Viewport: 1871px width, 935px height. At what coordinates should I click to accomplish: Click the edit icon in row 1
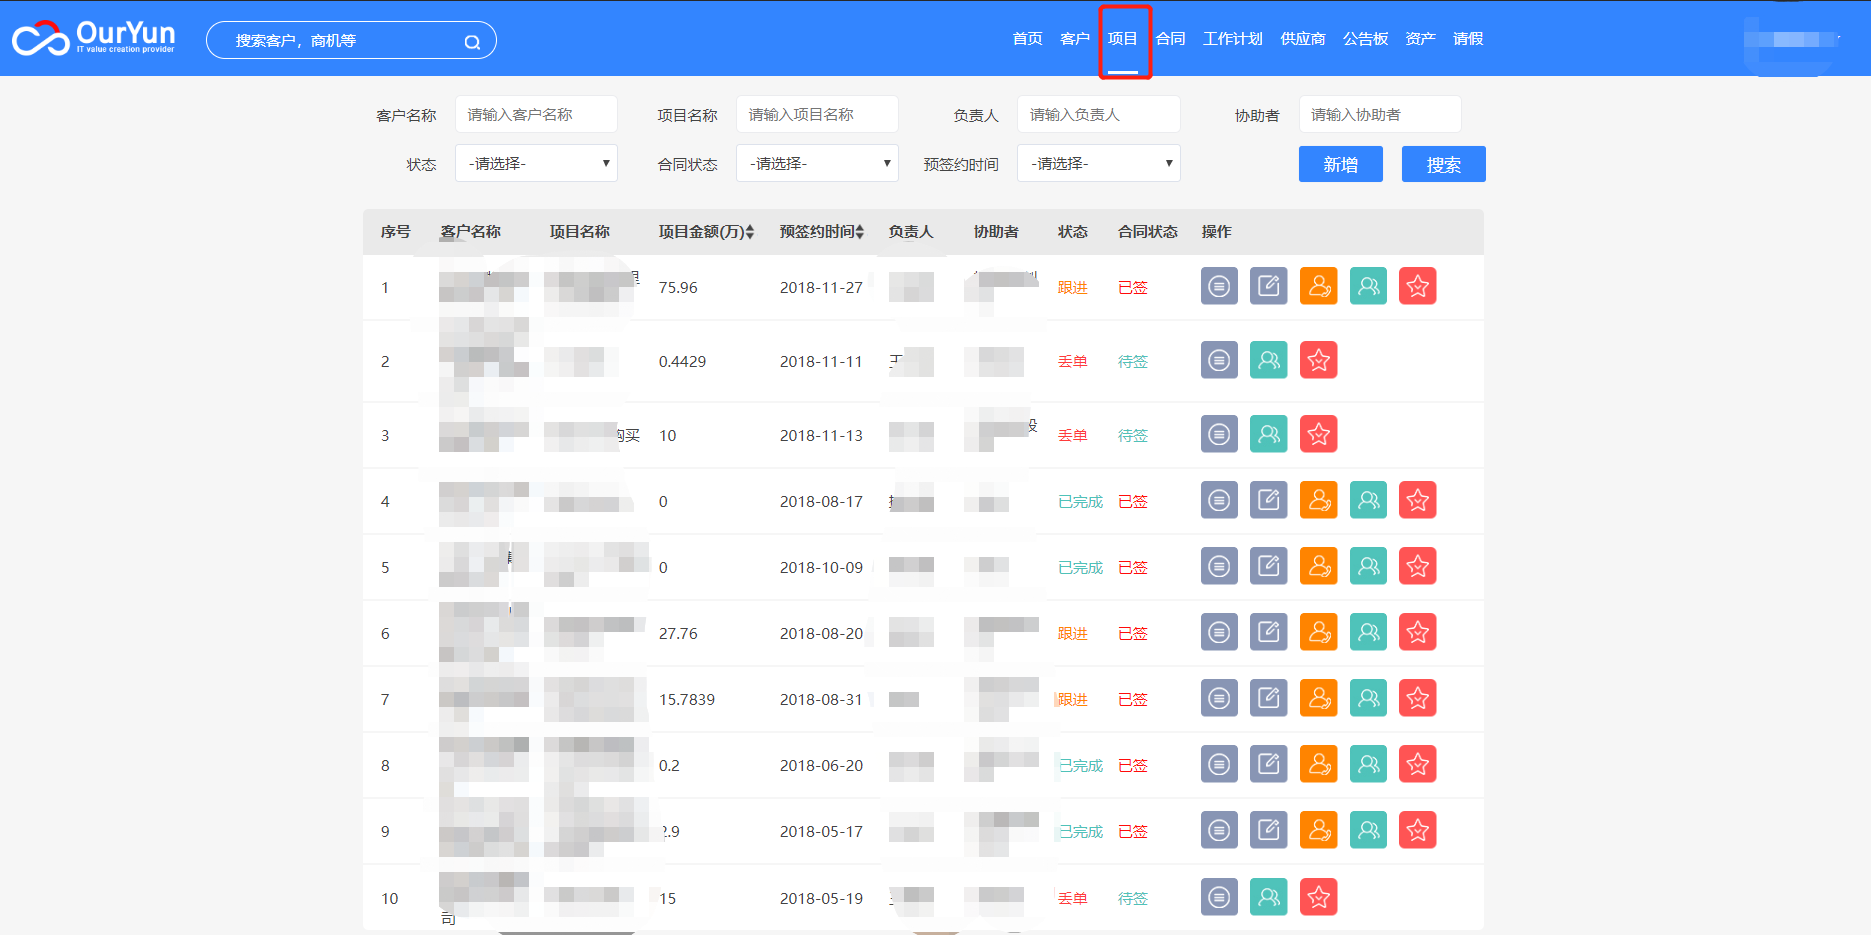coord(1269,286)
